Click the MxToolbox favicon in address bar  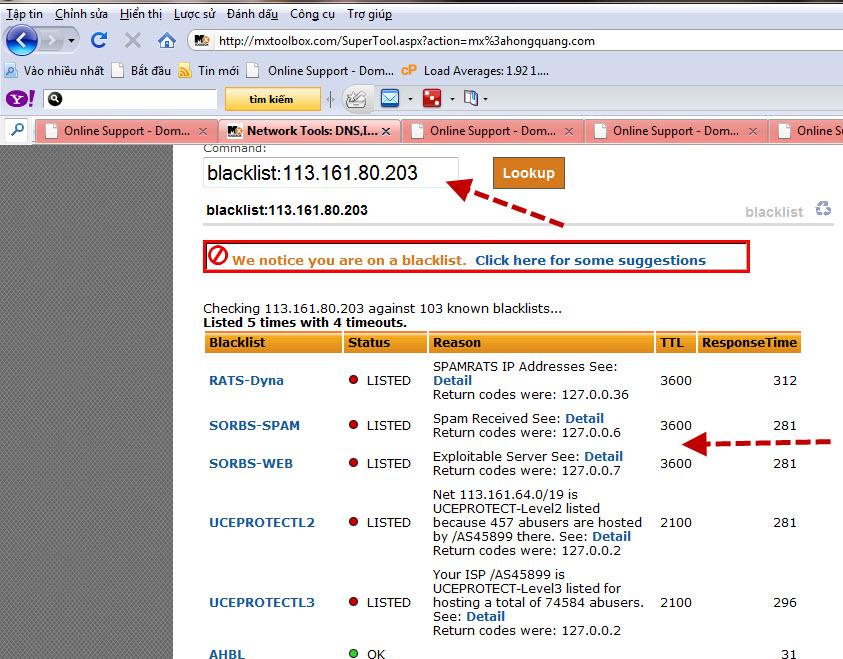[202, 41]
